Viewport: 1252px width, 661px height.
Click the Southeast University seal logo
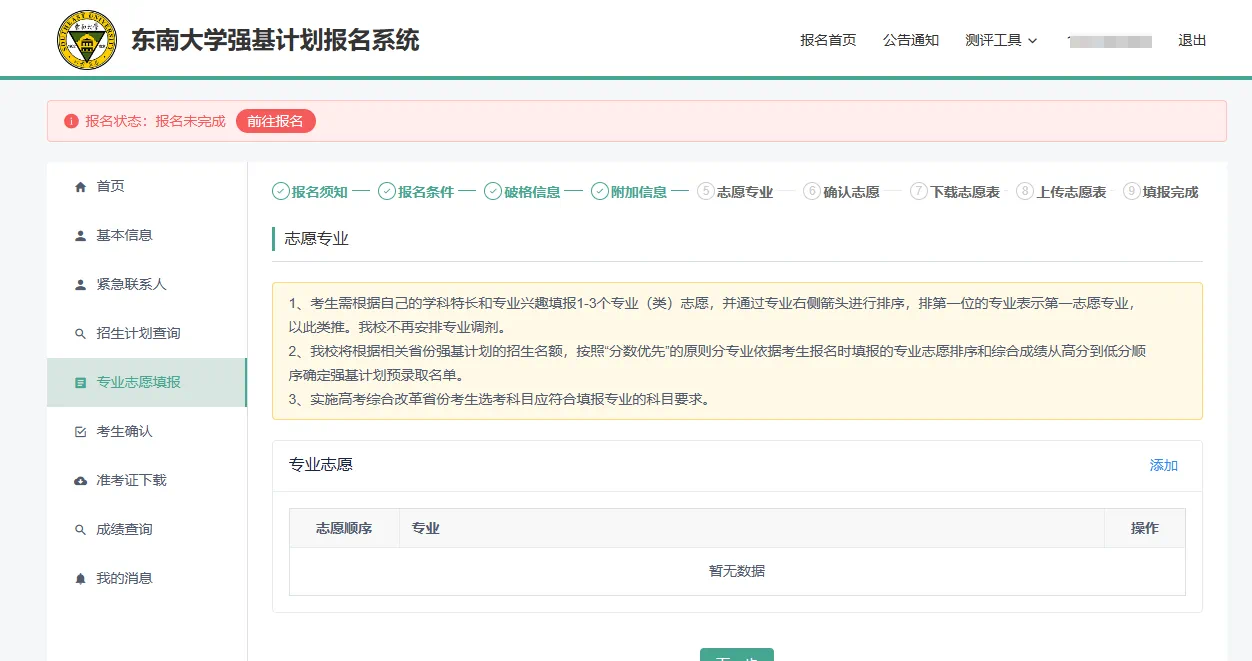click(87, 40)
